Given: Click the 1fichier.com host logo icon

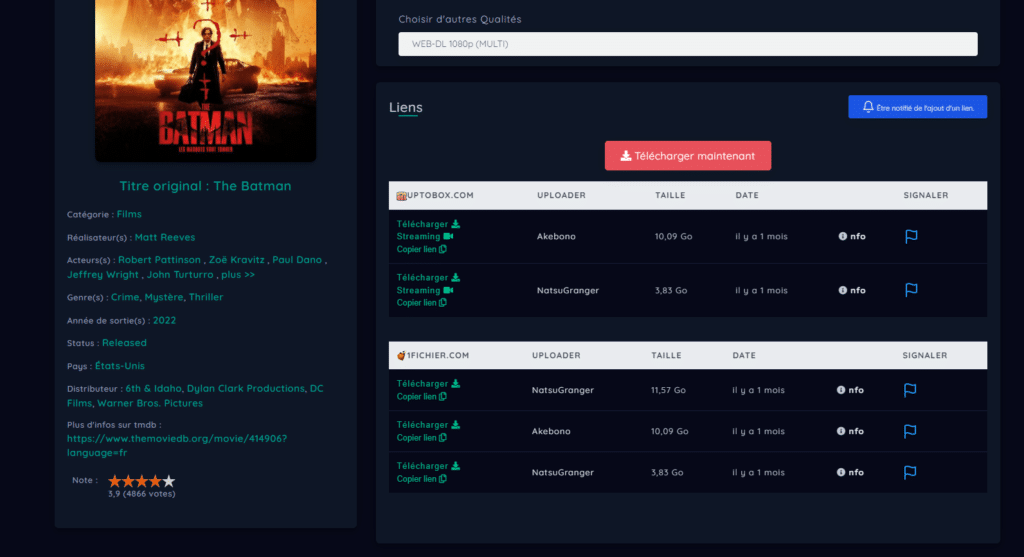Looking at the screenshot, I should coord(402,355).
